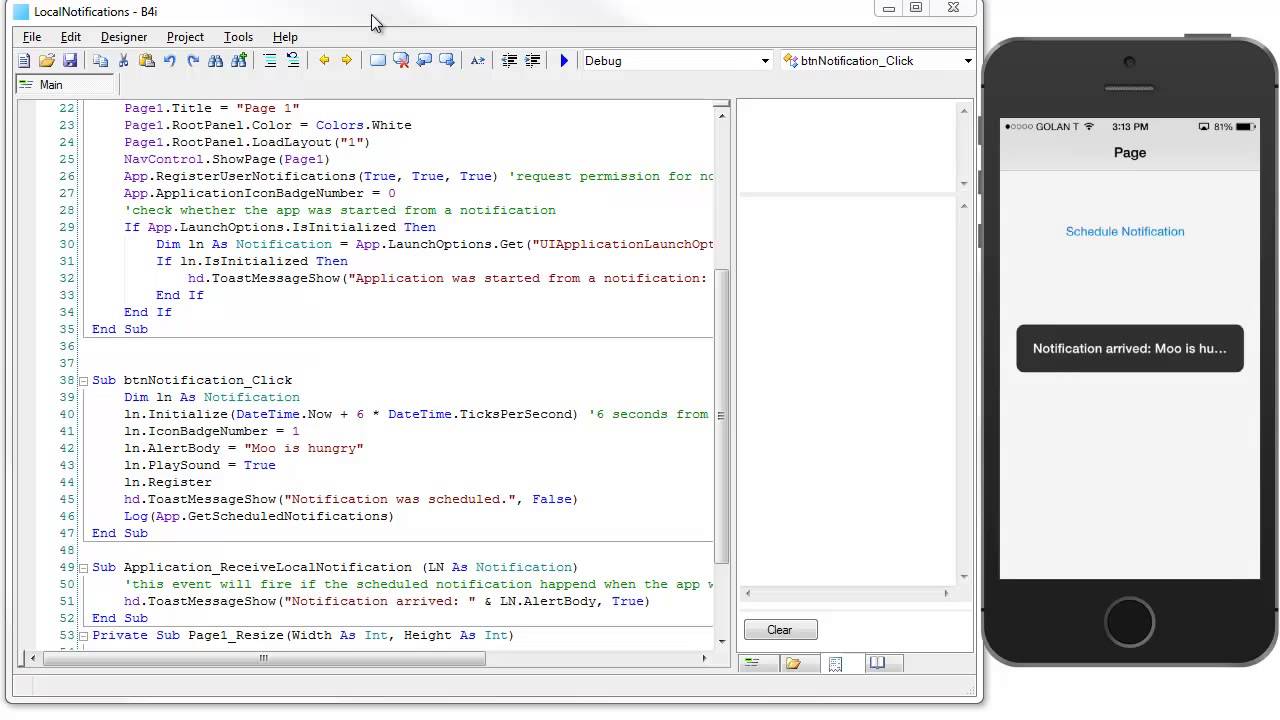The height and width of the screenshot is (720, 1280).
Task: Open the Project menu
Action: coord(185,37)
